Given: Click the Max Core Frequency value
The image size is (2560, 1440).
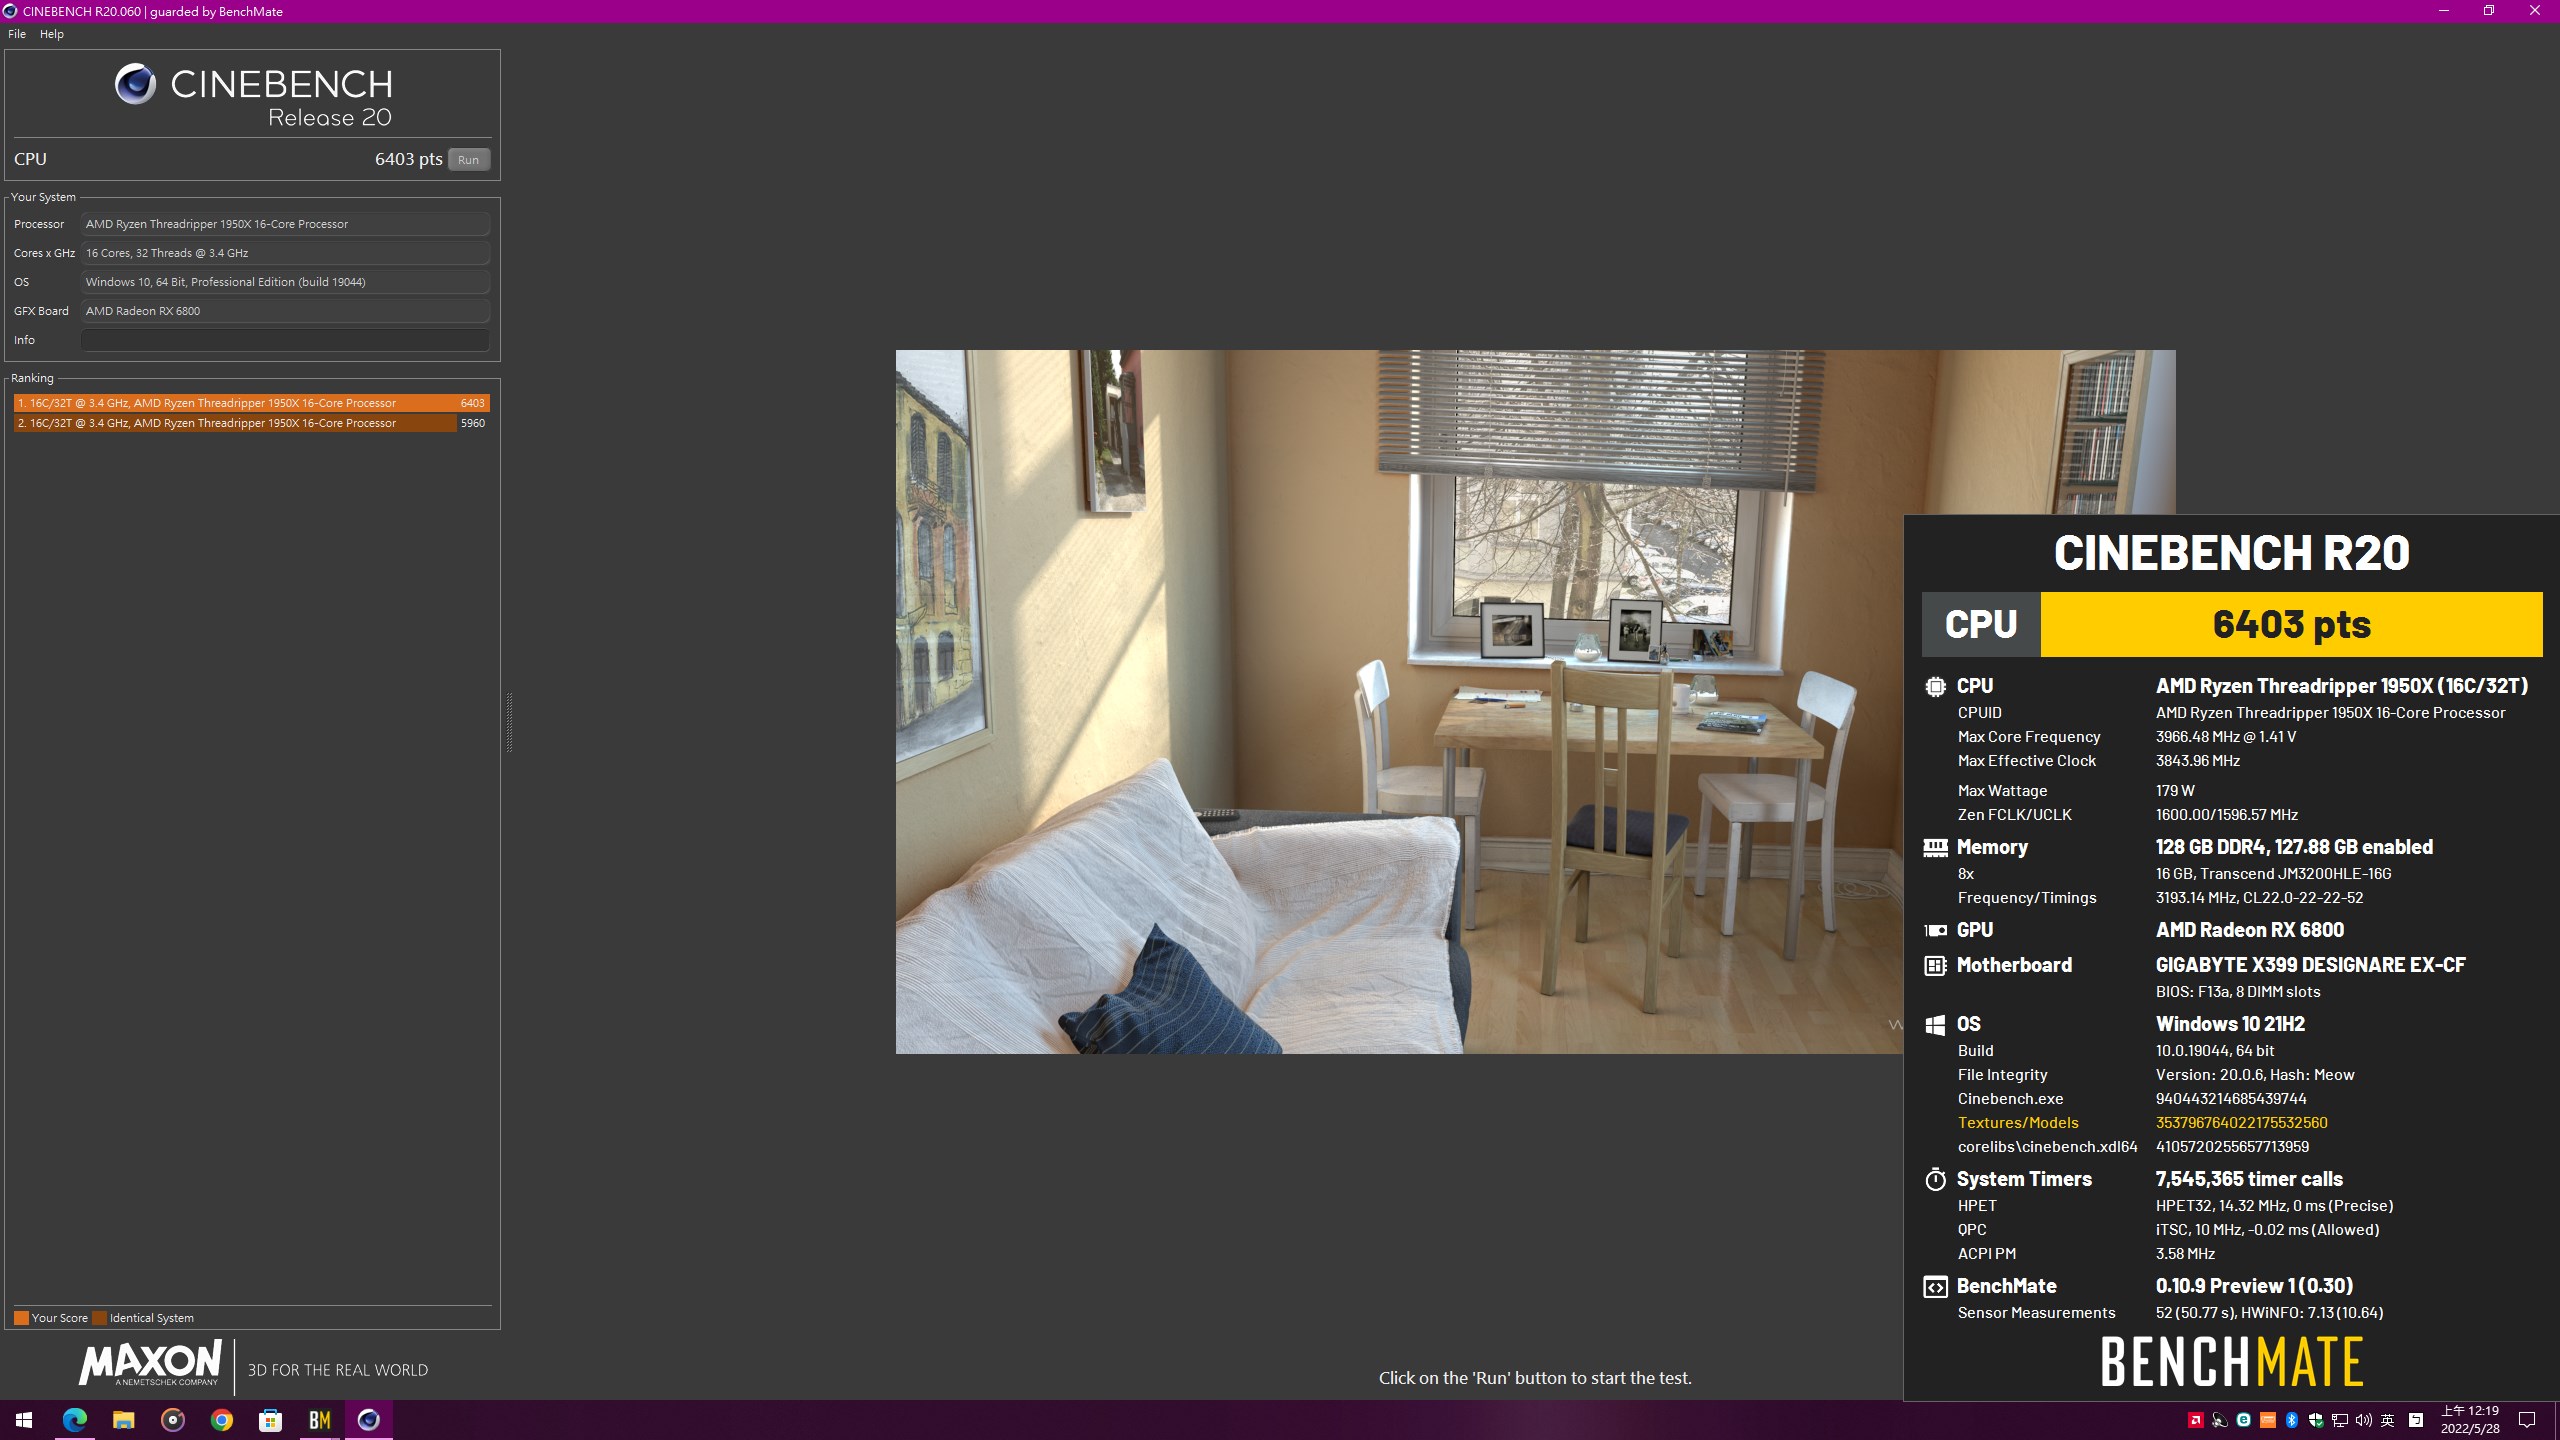Looking at the screenshot, I should [x=2225, y=737].
